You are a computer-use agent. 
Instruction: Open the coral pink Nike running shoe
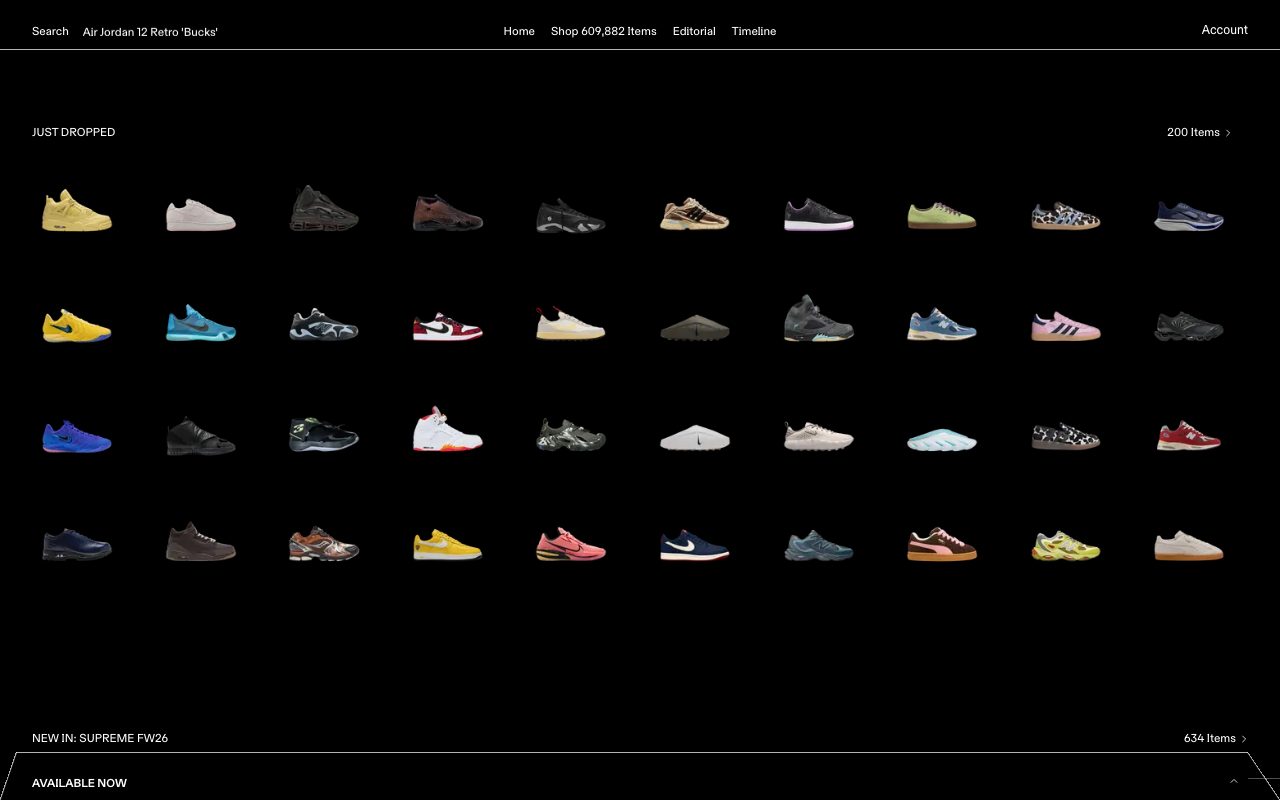(x=571, y=545)
